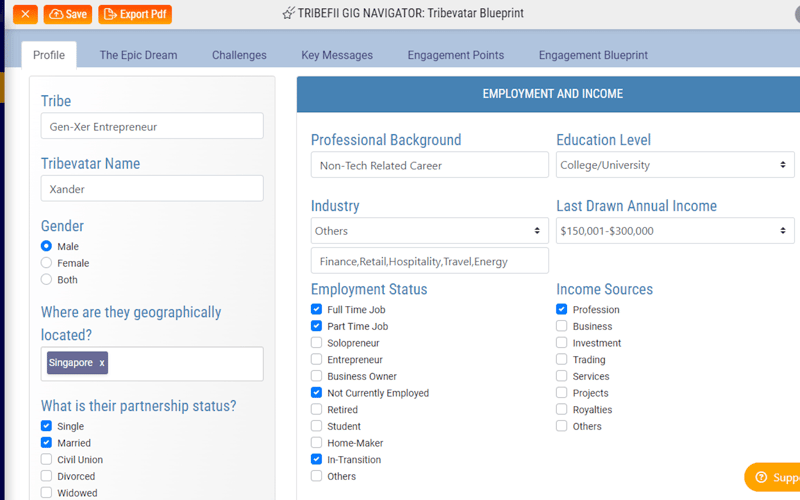This screenshot has width=800, height=500.
Task: Click the wand icon beside the TRIBEFII title
Action: click(288, 13)
